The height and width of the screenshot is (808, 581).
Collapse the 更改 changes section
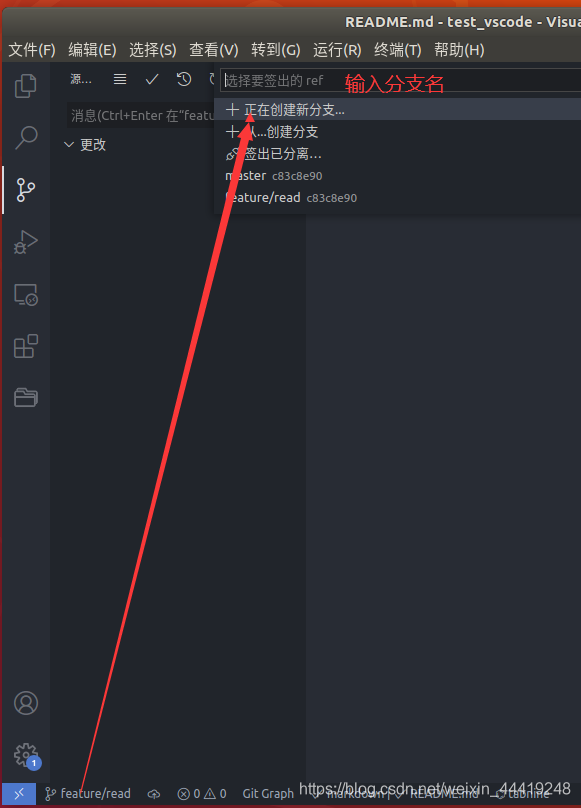pyautogui.click(x=85, y=145)
